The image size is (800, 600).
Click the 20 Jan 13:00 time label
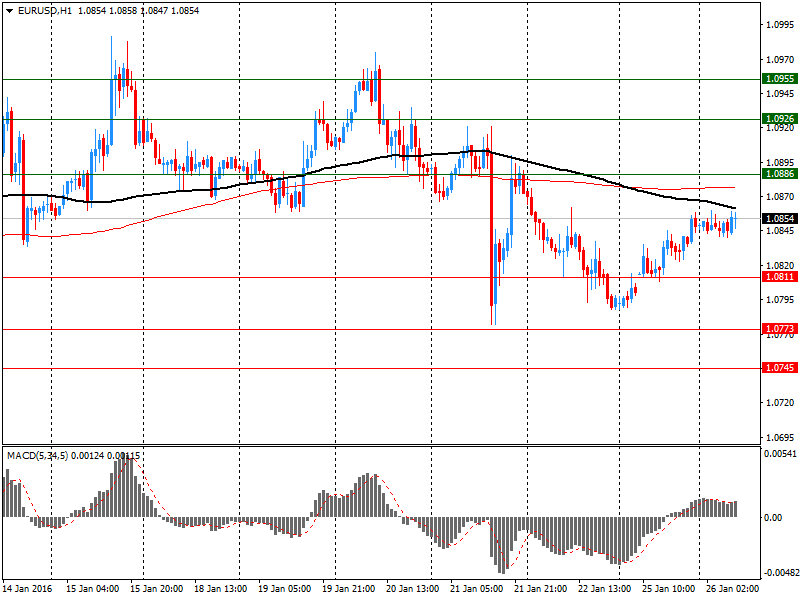413,588
